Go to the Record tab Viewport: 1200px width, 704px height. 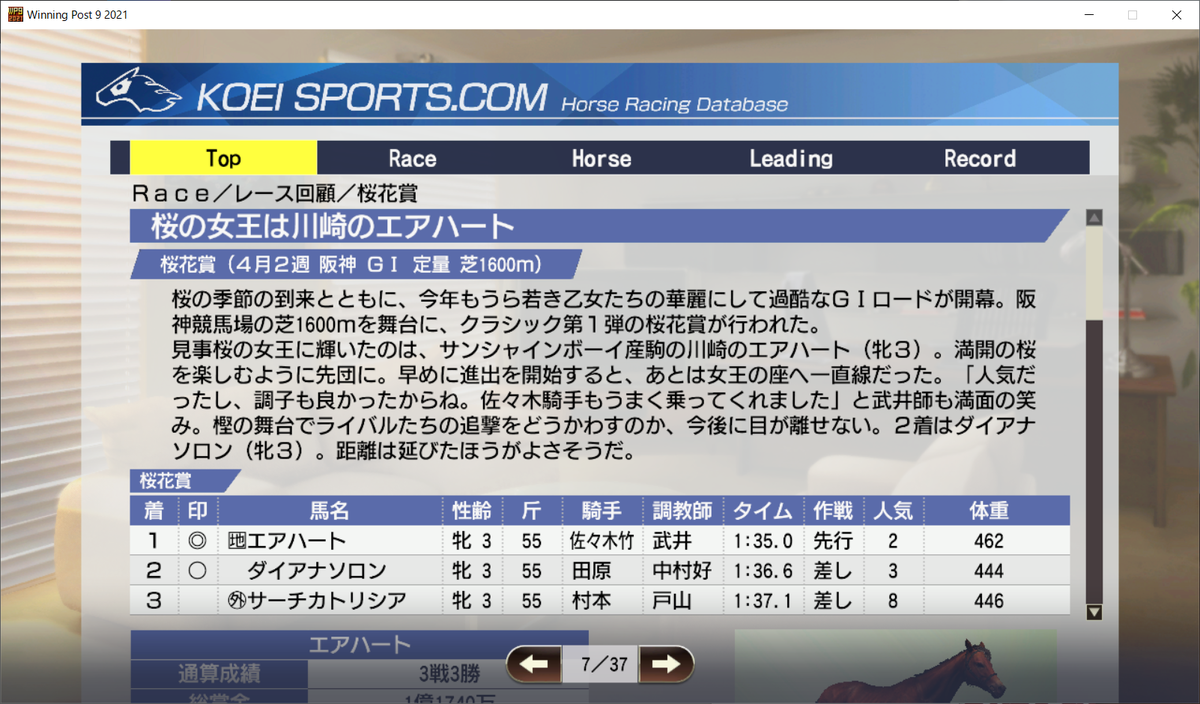coord(980,158)
